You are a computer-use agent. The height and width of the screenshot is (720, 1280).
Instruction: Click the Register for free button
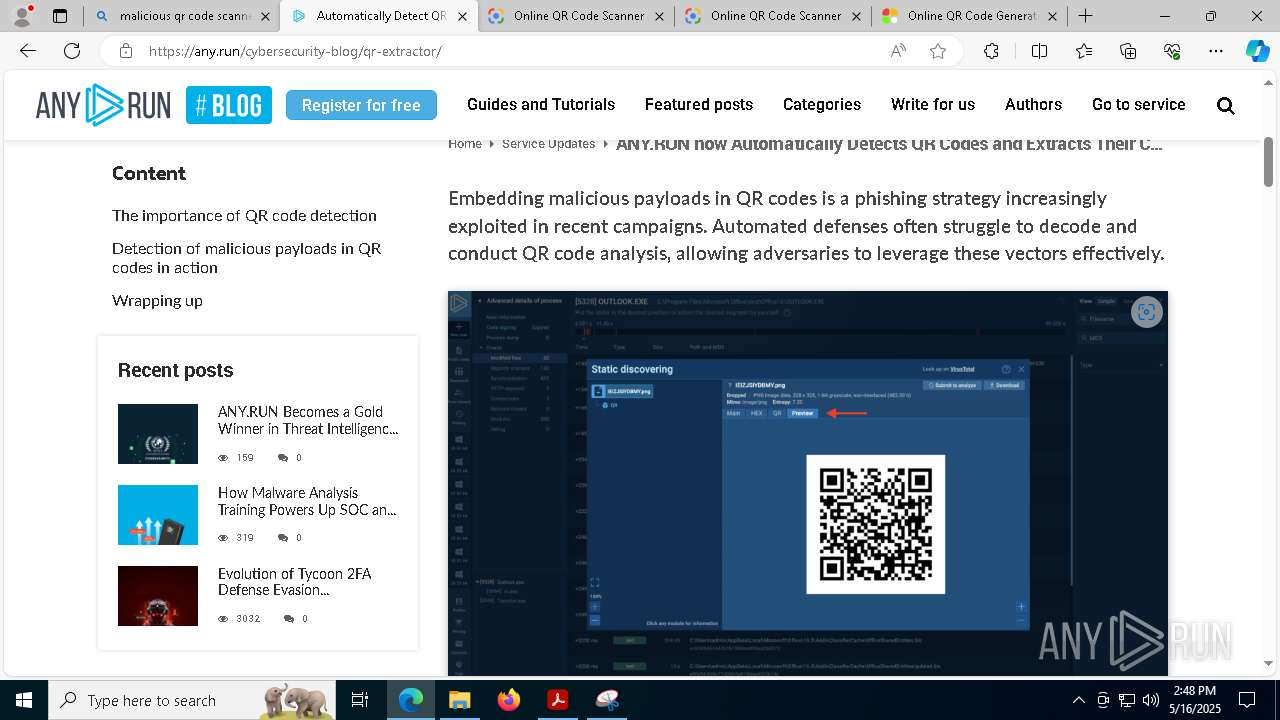[361, 105]
